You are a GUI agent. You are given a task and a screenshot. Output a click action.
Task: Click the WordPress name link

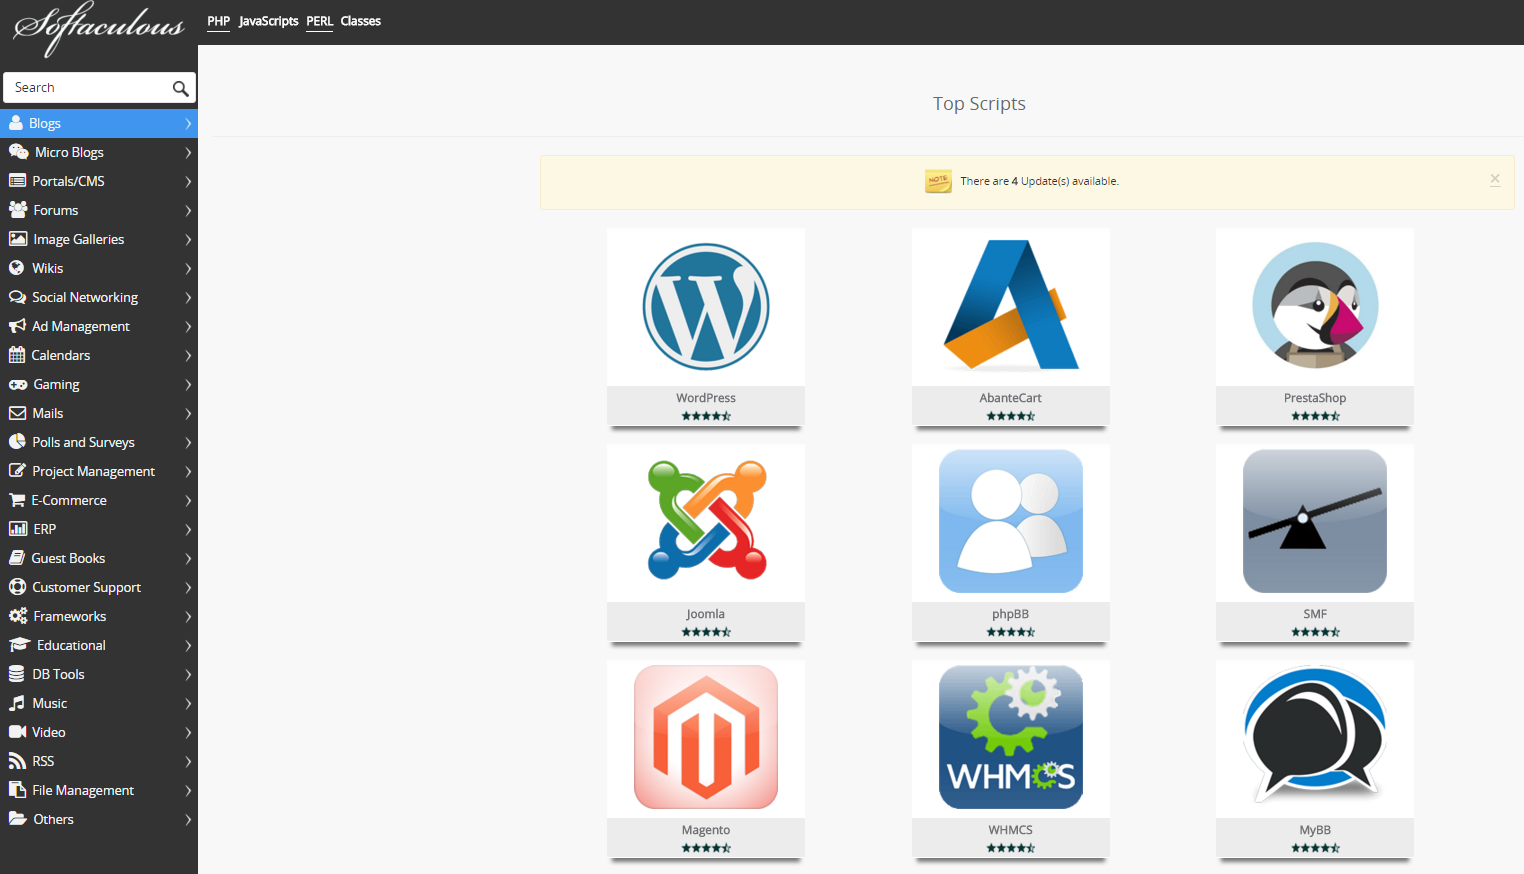(x=706, y=398)
